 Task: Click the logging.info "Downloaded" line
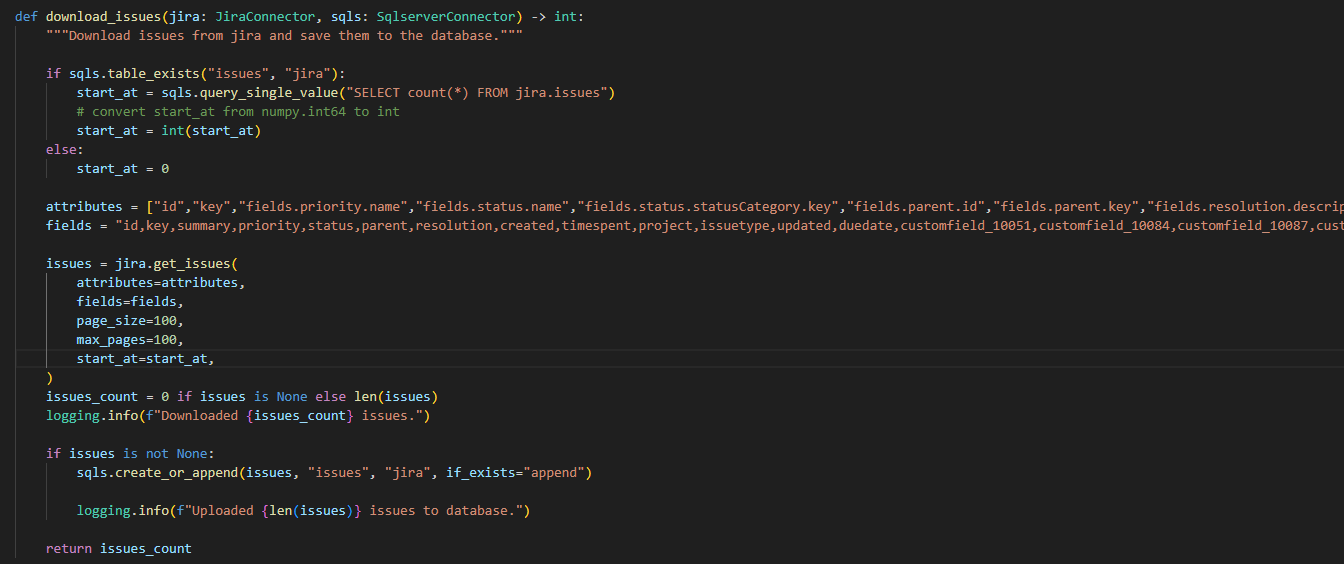tap(238, 416)
